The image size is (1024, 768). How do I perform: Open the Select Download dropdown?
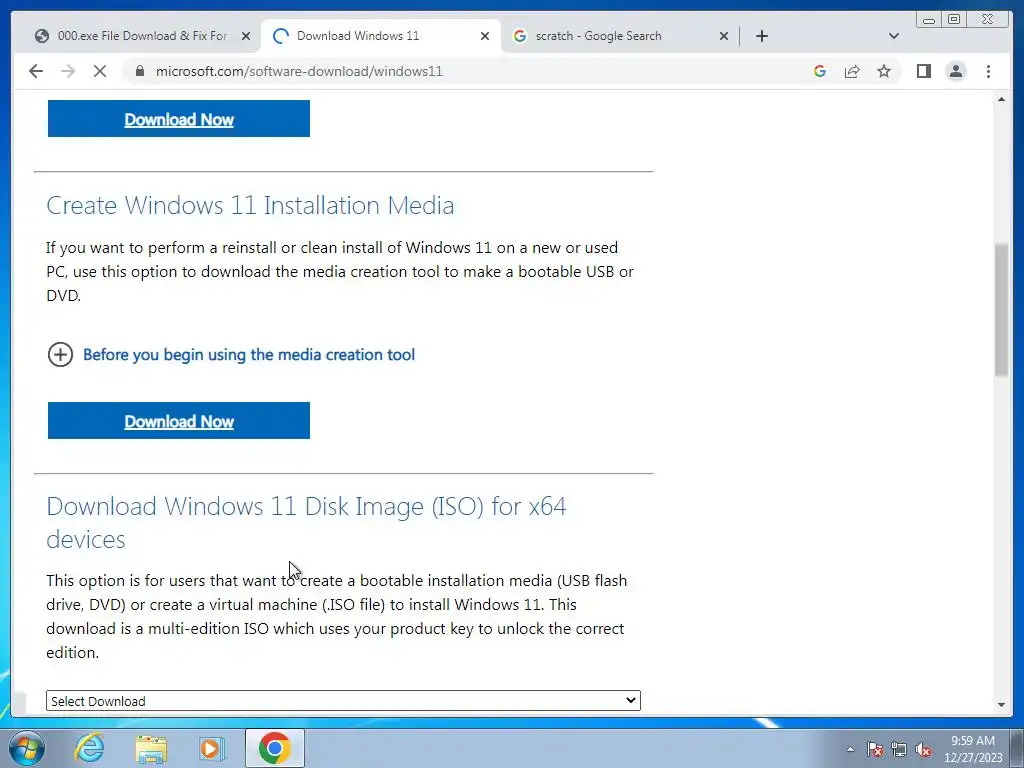click(x=343, y=701)
